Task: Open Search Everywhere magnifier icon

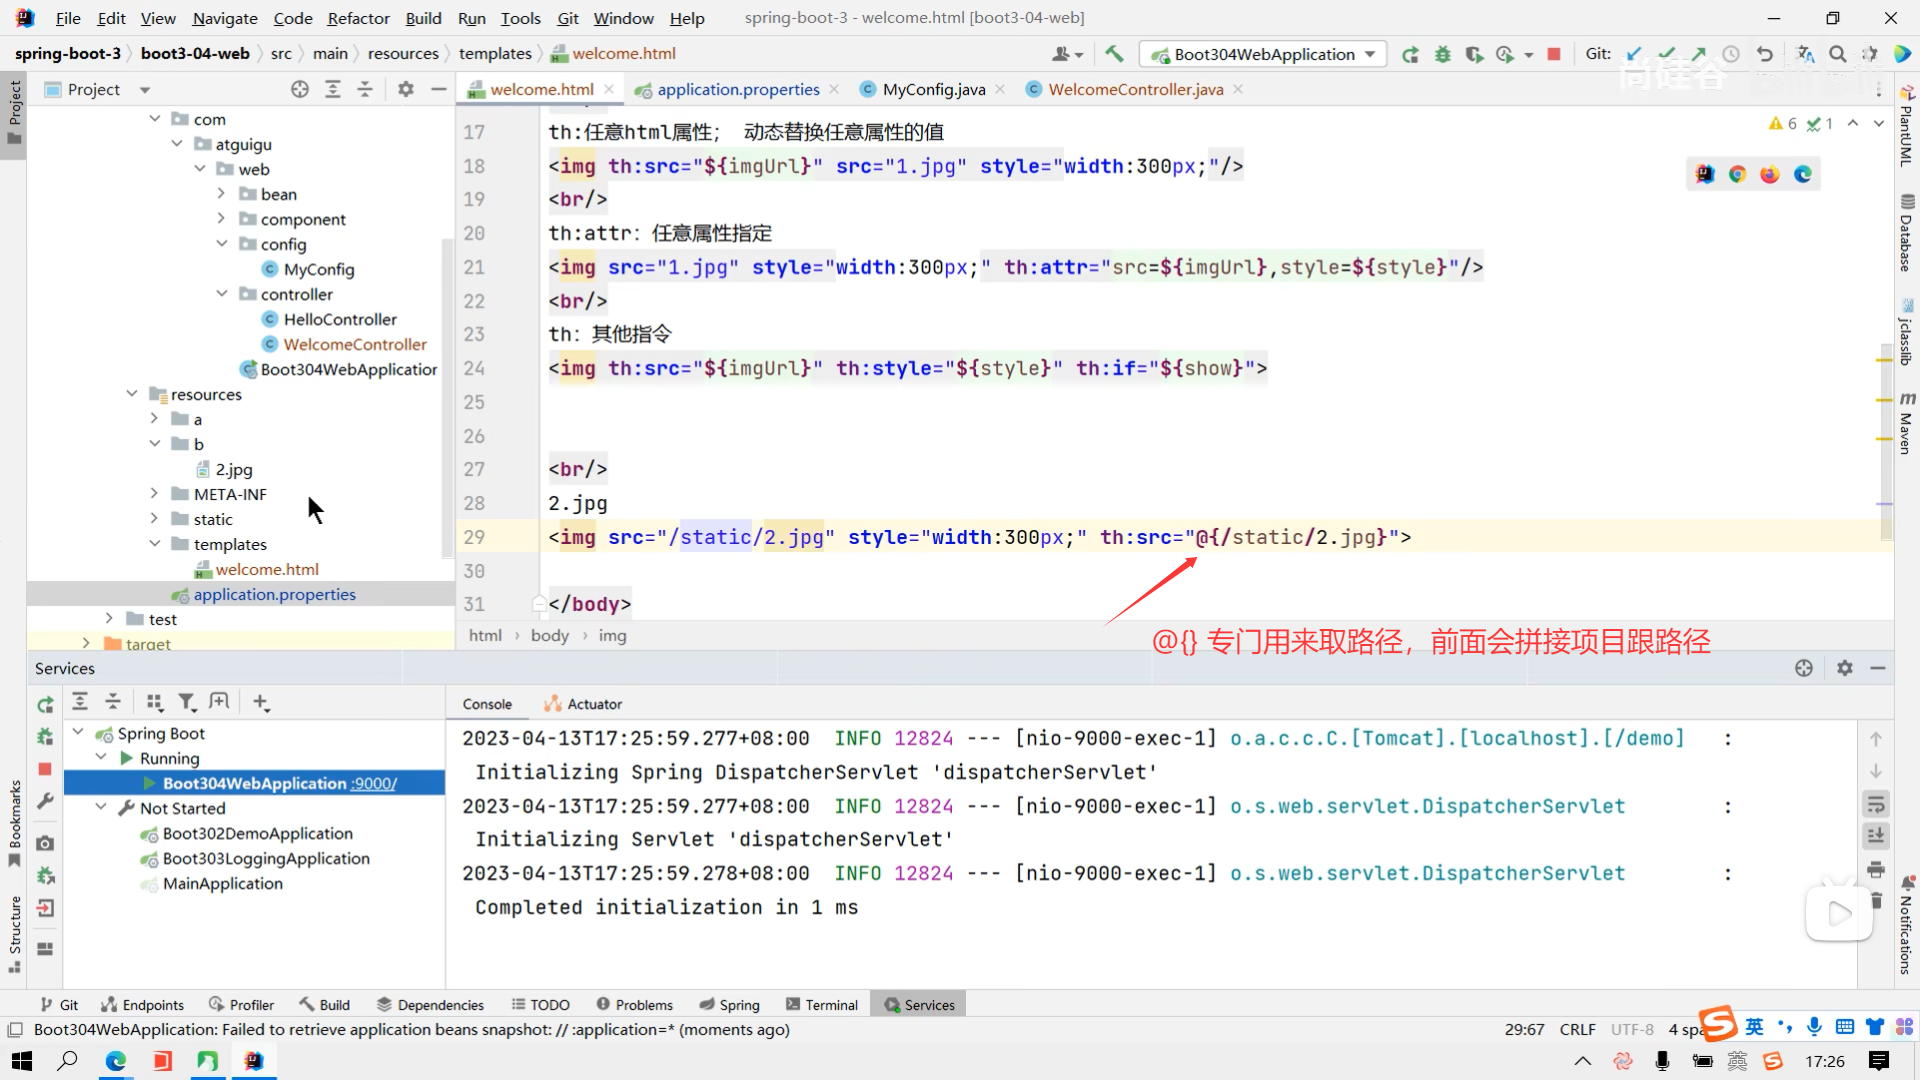Action: point(1838,54)
